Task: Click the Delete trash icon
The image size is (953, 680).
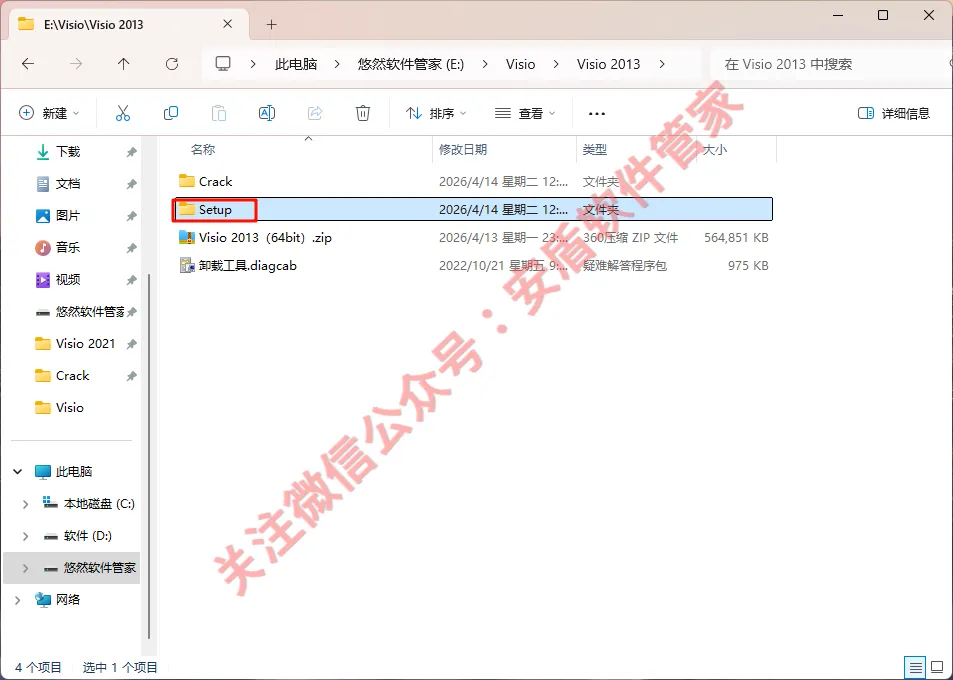Action: 363,113
